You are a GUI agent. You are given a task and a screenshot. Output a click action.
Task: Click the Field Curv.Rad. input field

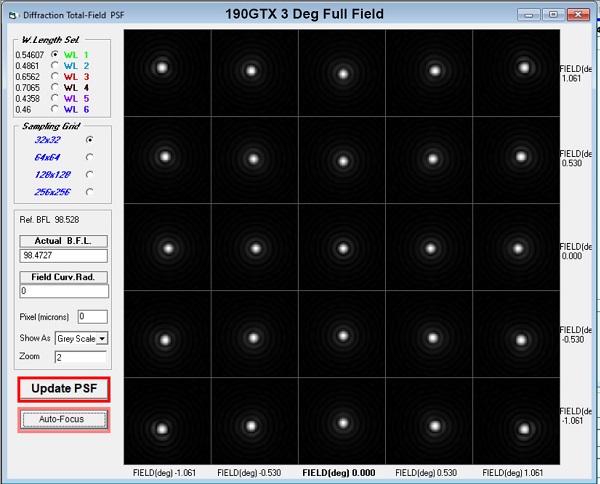pyautogui.click(x=63, y=291)
